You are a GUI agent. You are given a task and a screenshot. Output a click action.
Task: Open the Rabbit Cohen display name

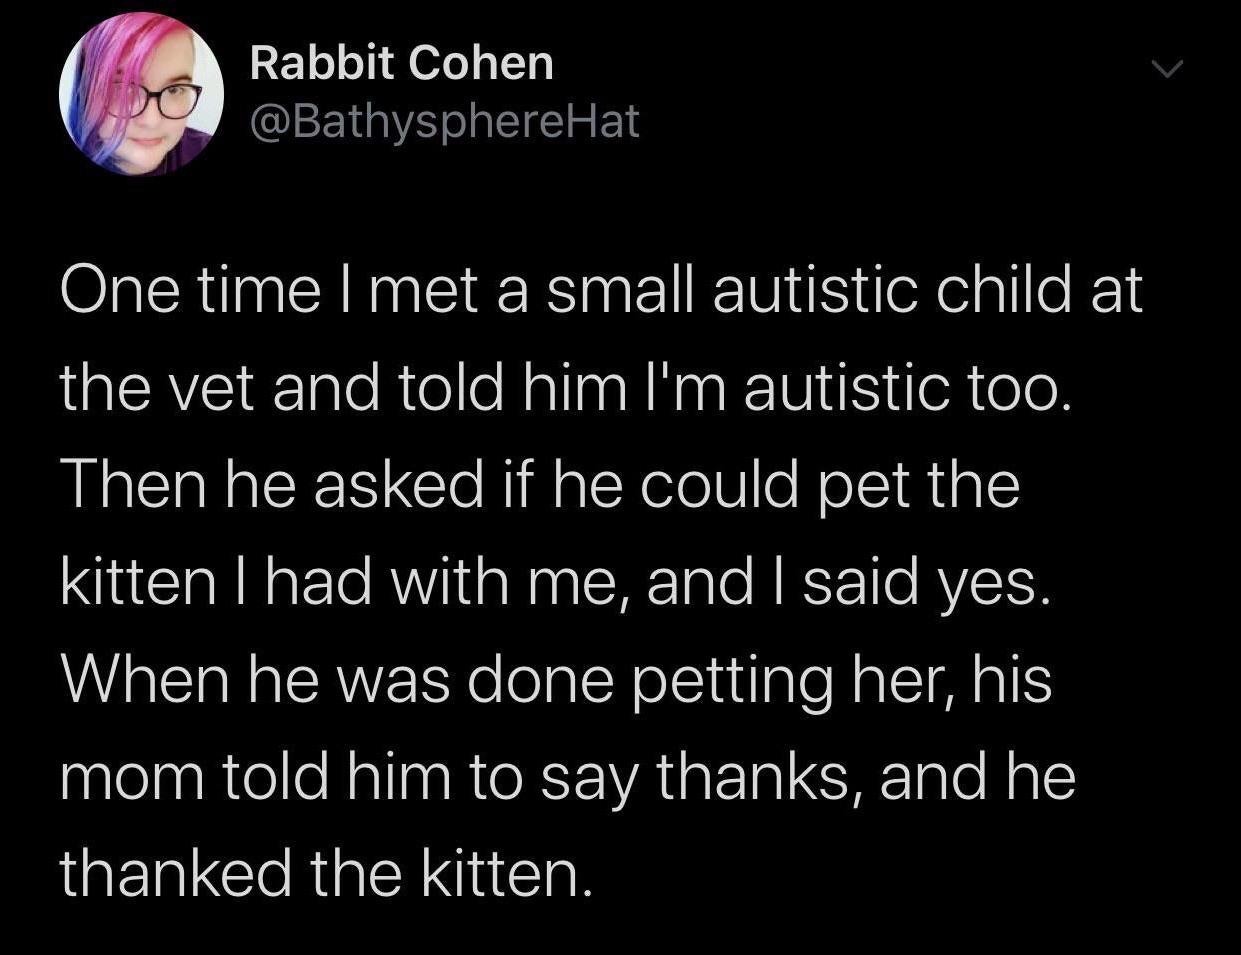(x=401, y=64)
